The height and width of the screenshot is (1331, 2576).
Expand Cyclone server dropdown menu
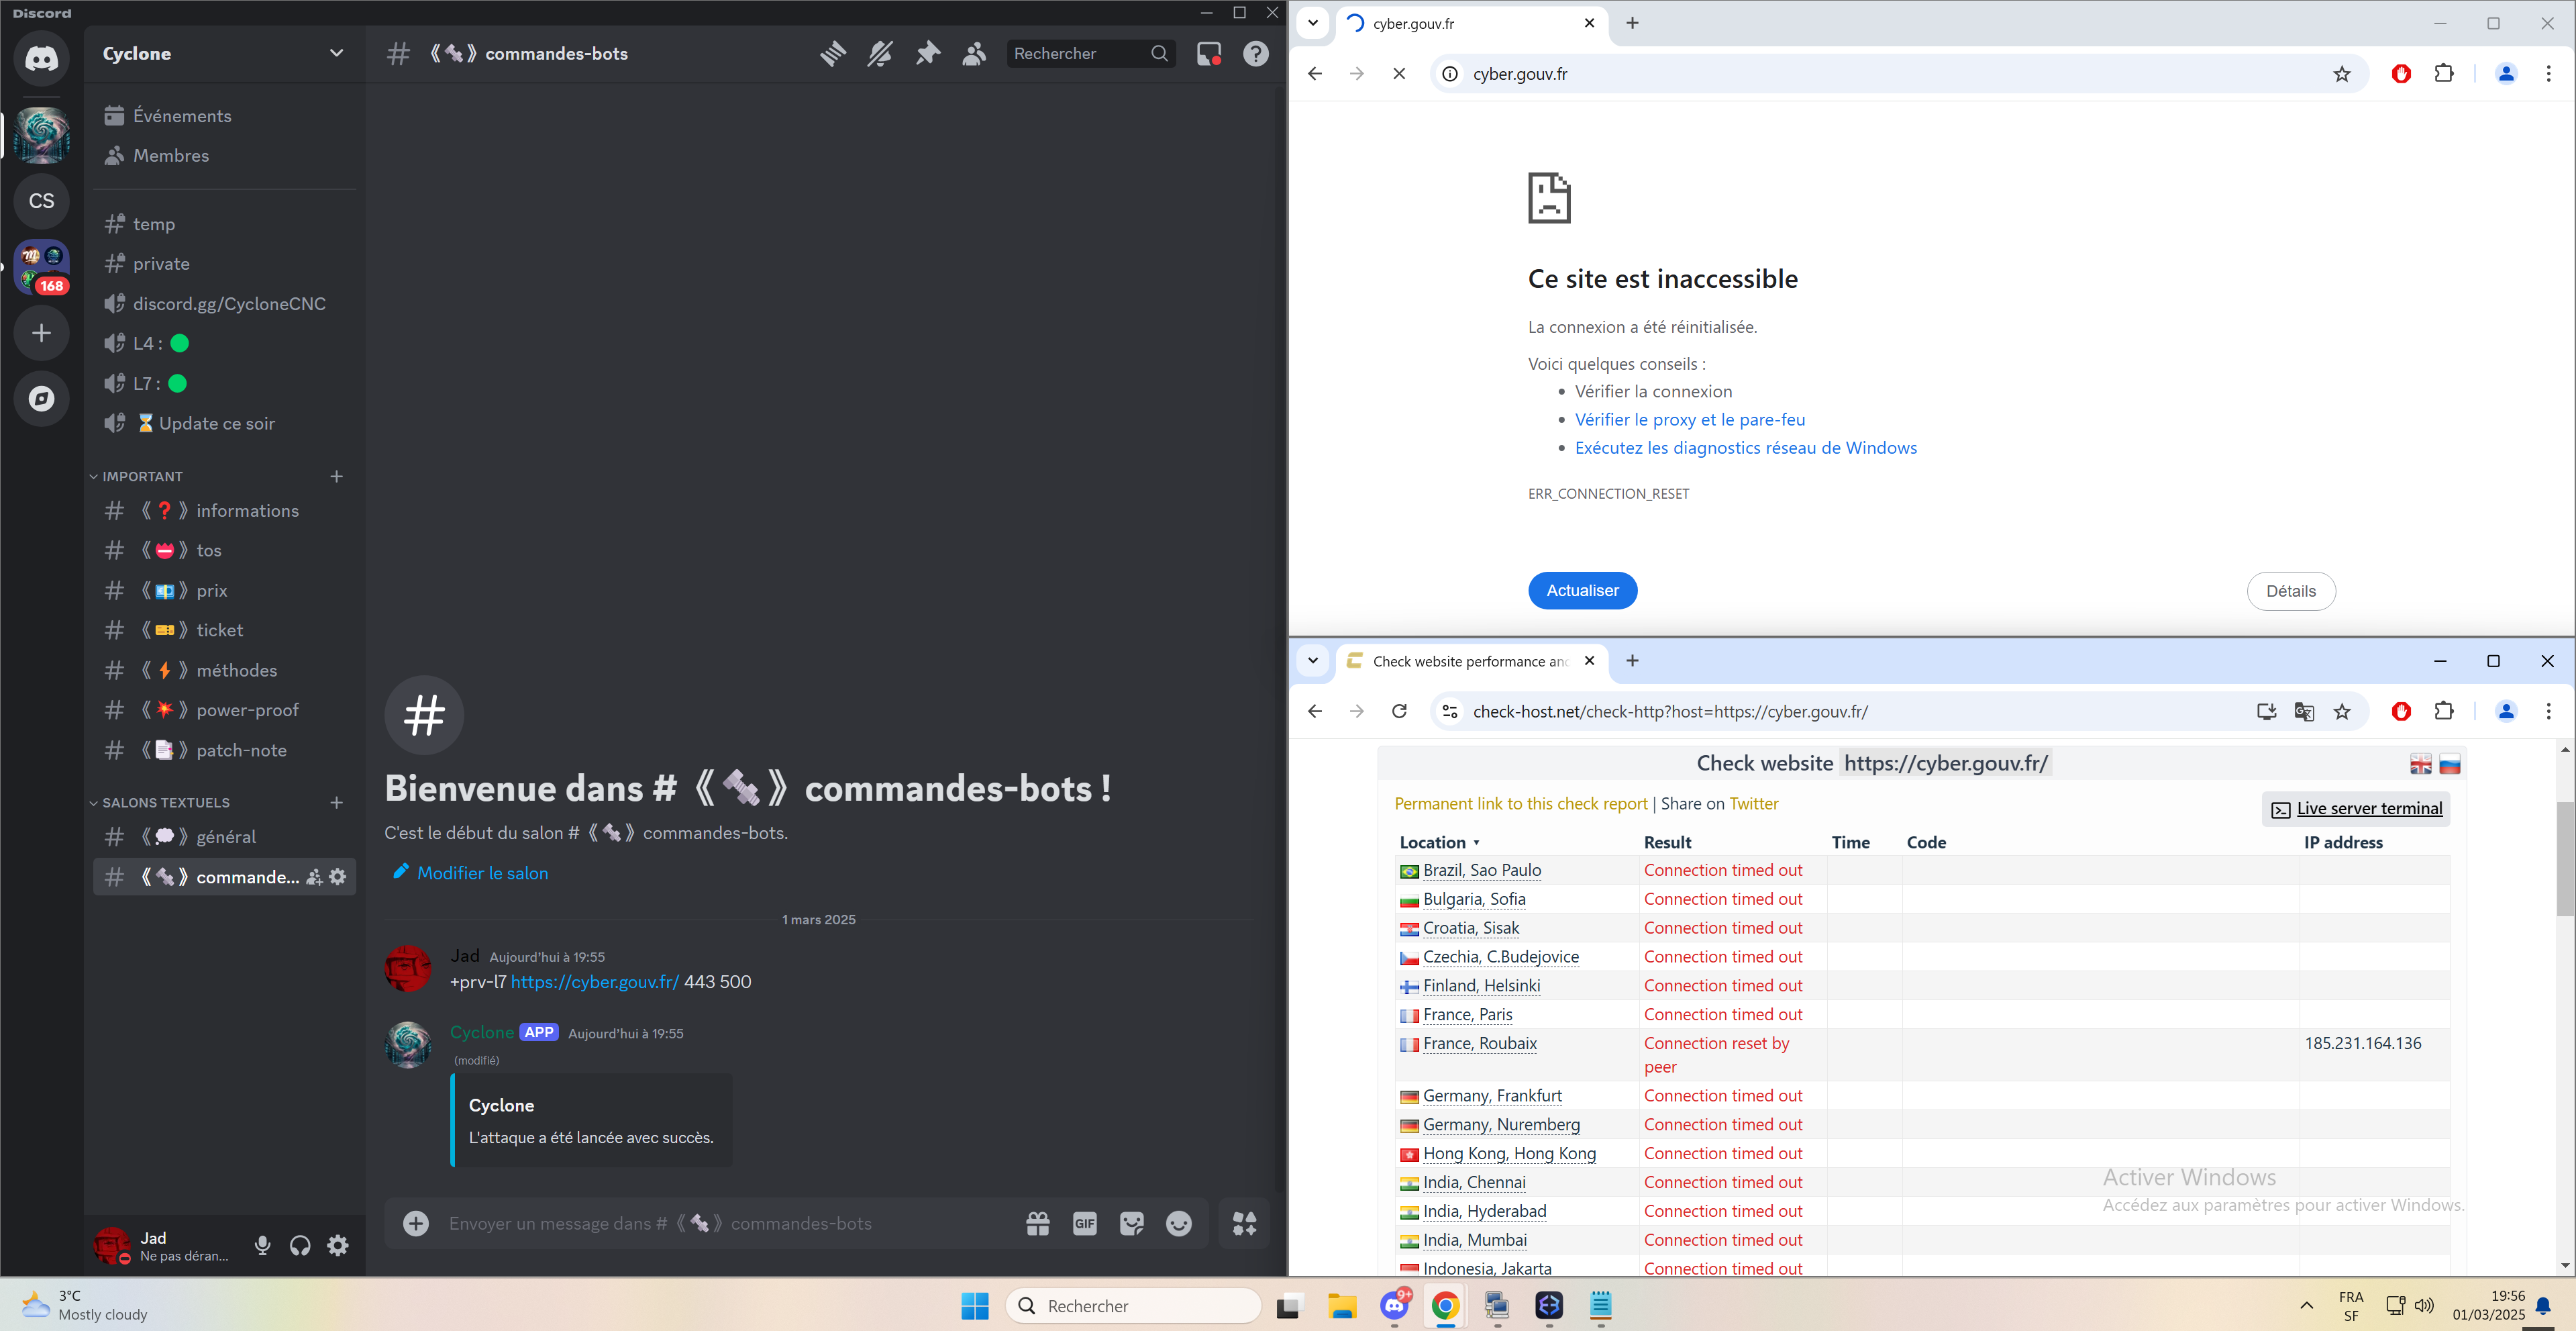point(336,54)
